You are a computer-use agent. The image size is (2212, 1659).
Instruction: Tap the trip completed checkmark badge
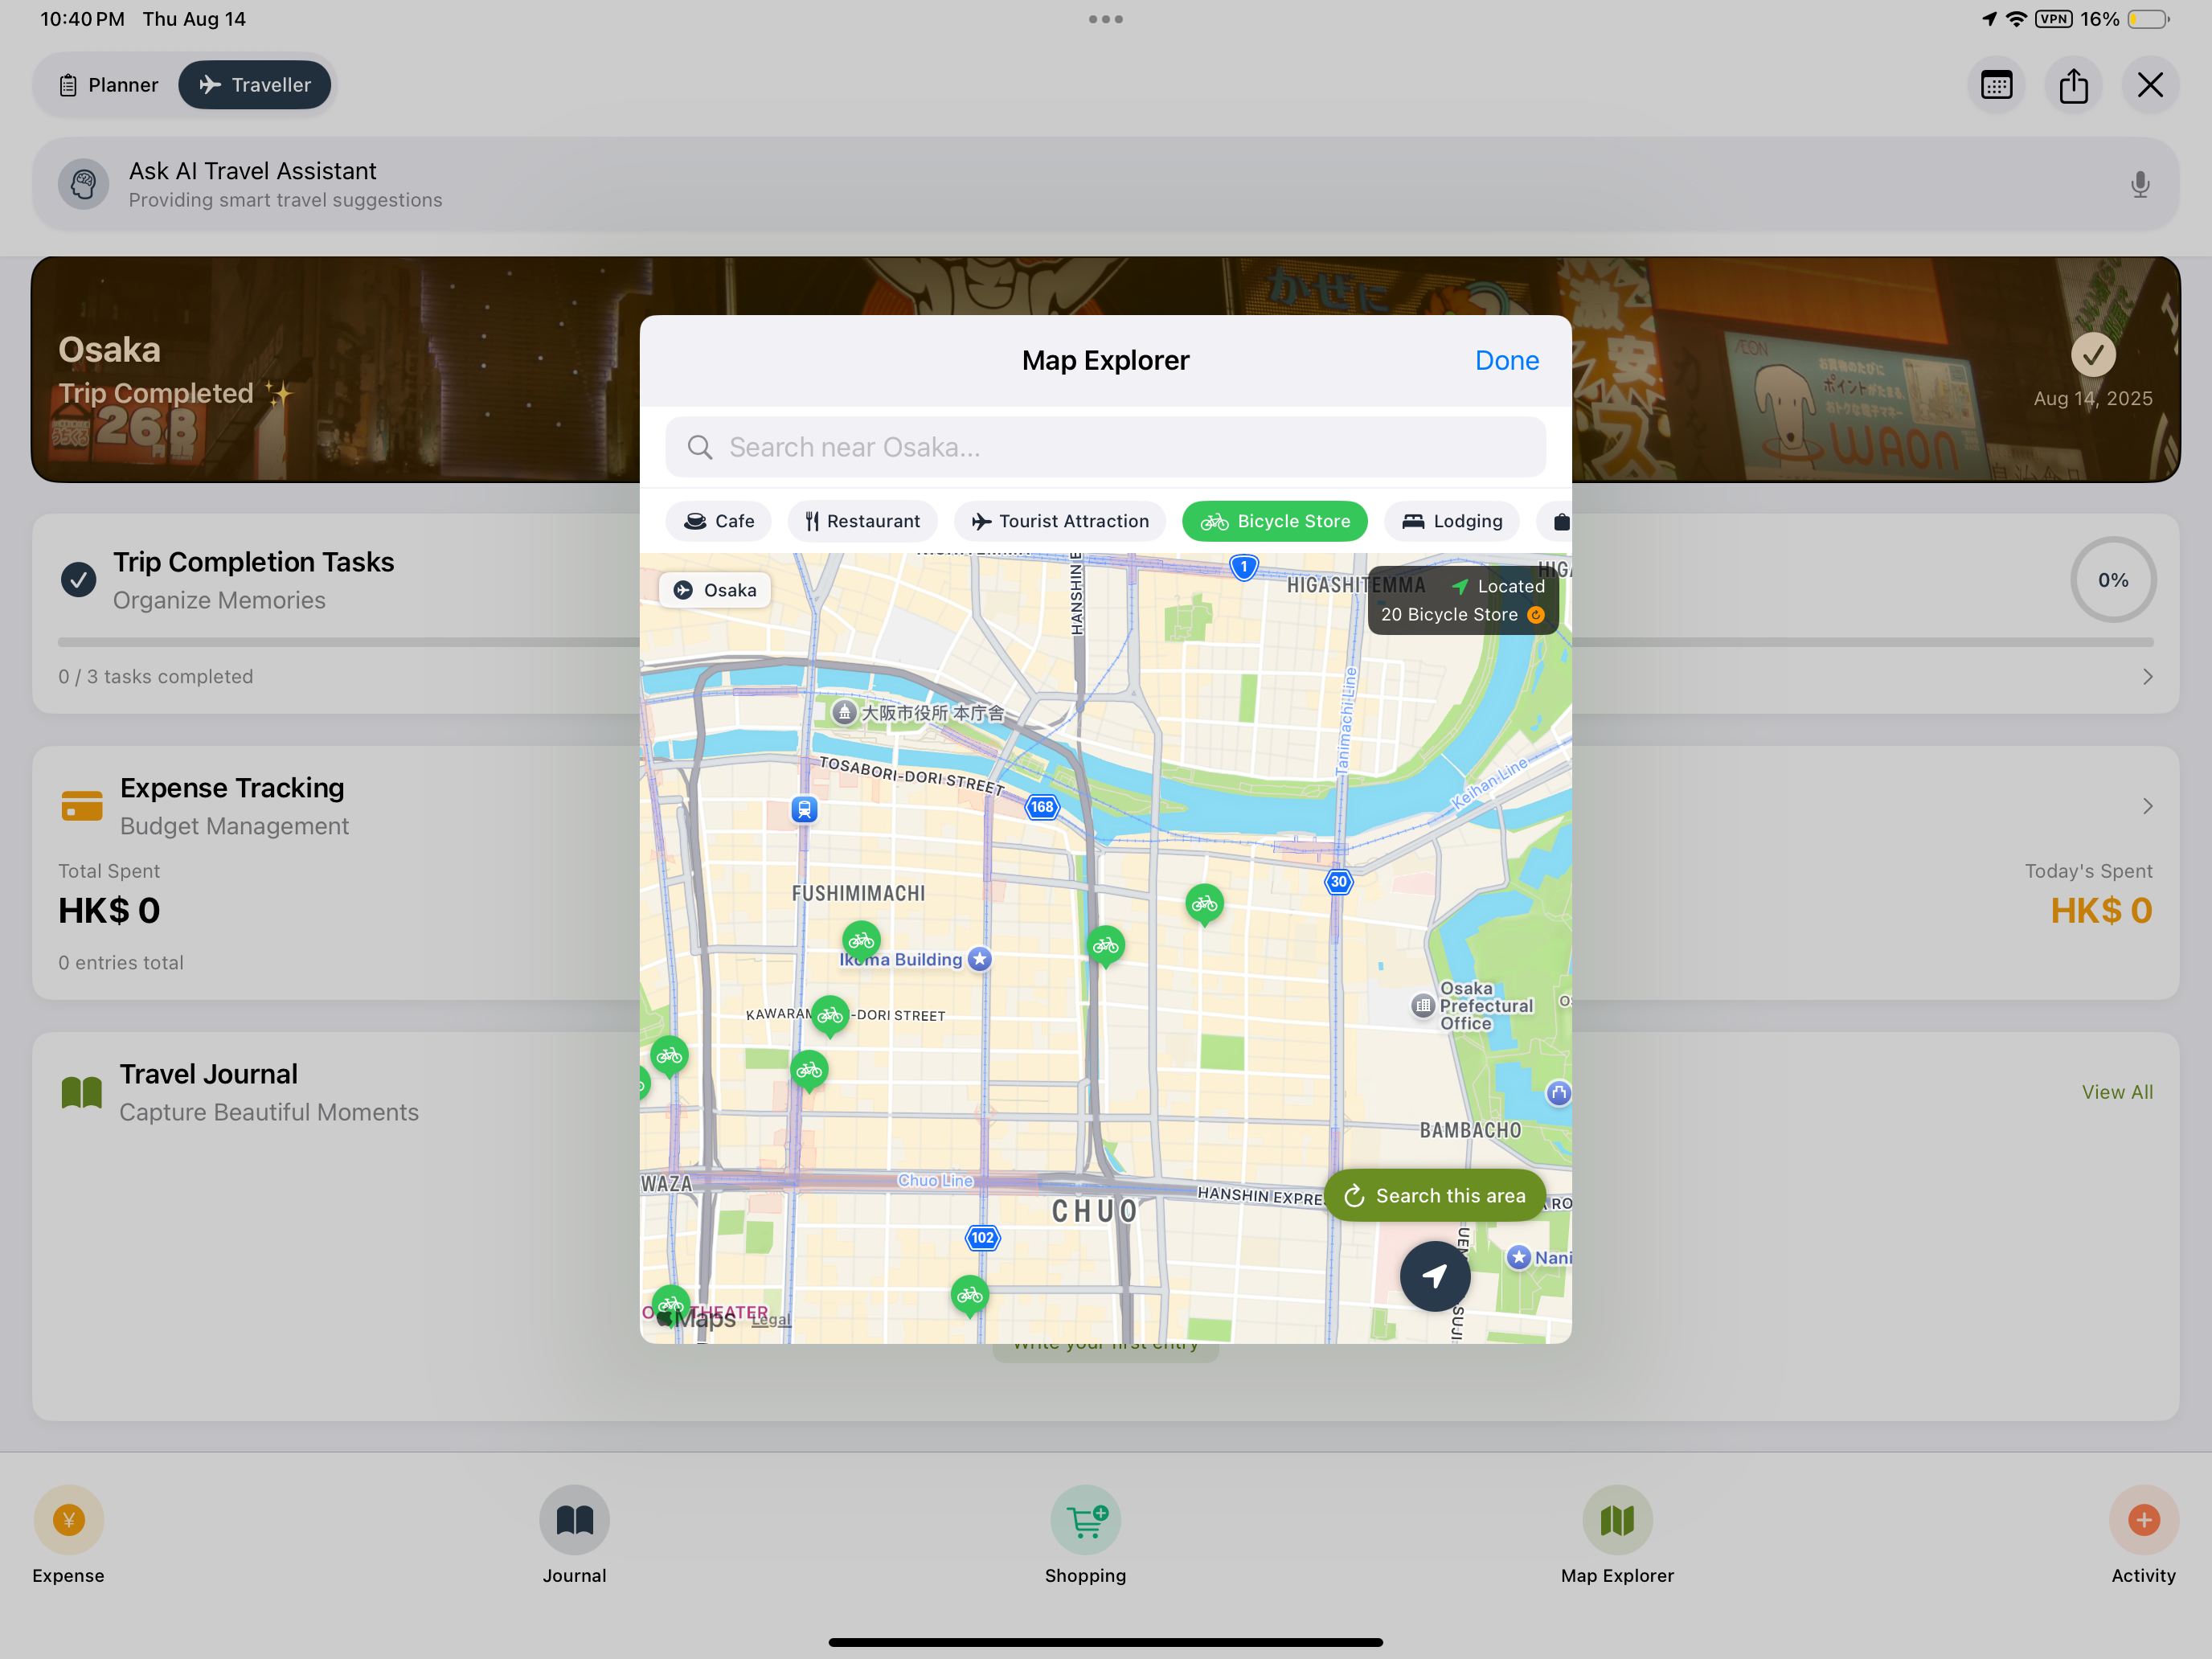click(x=2092, y=354)
